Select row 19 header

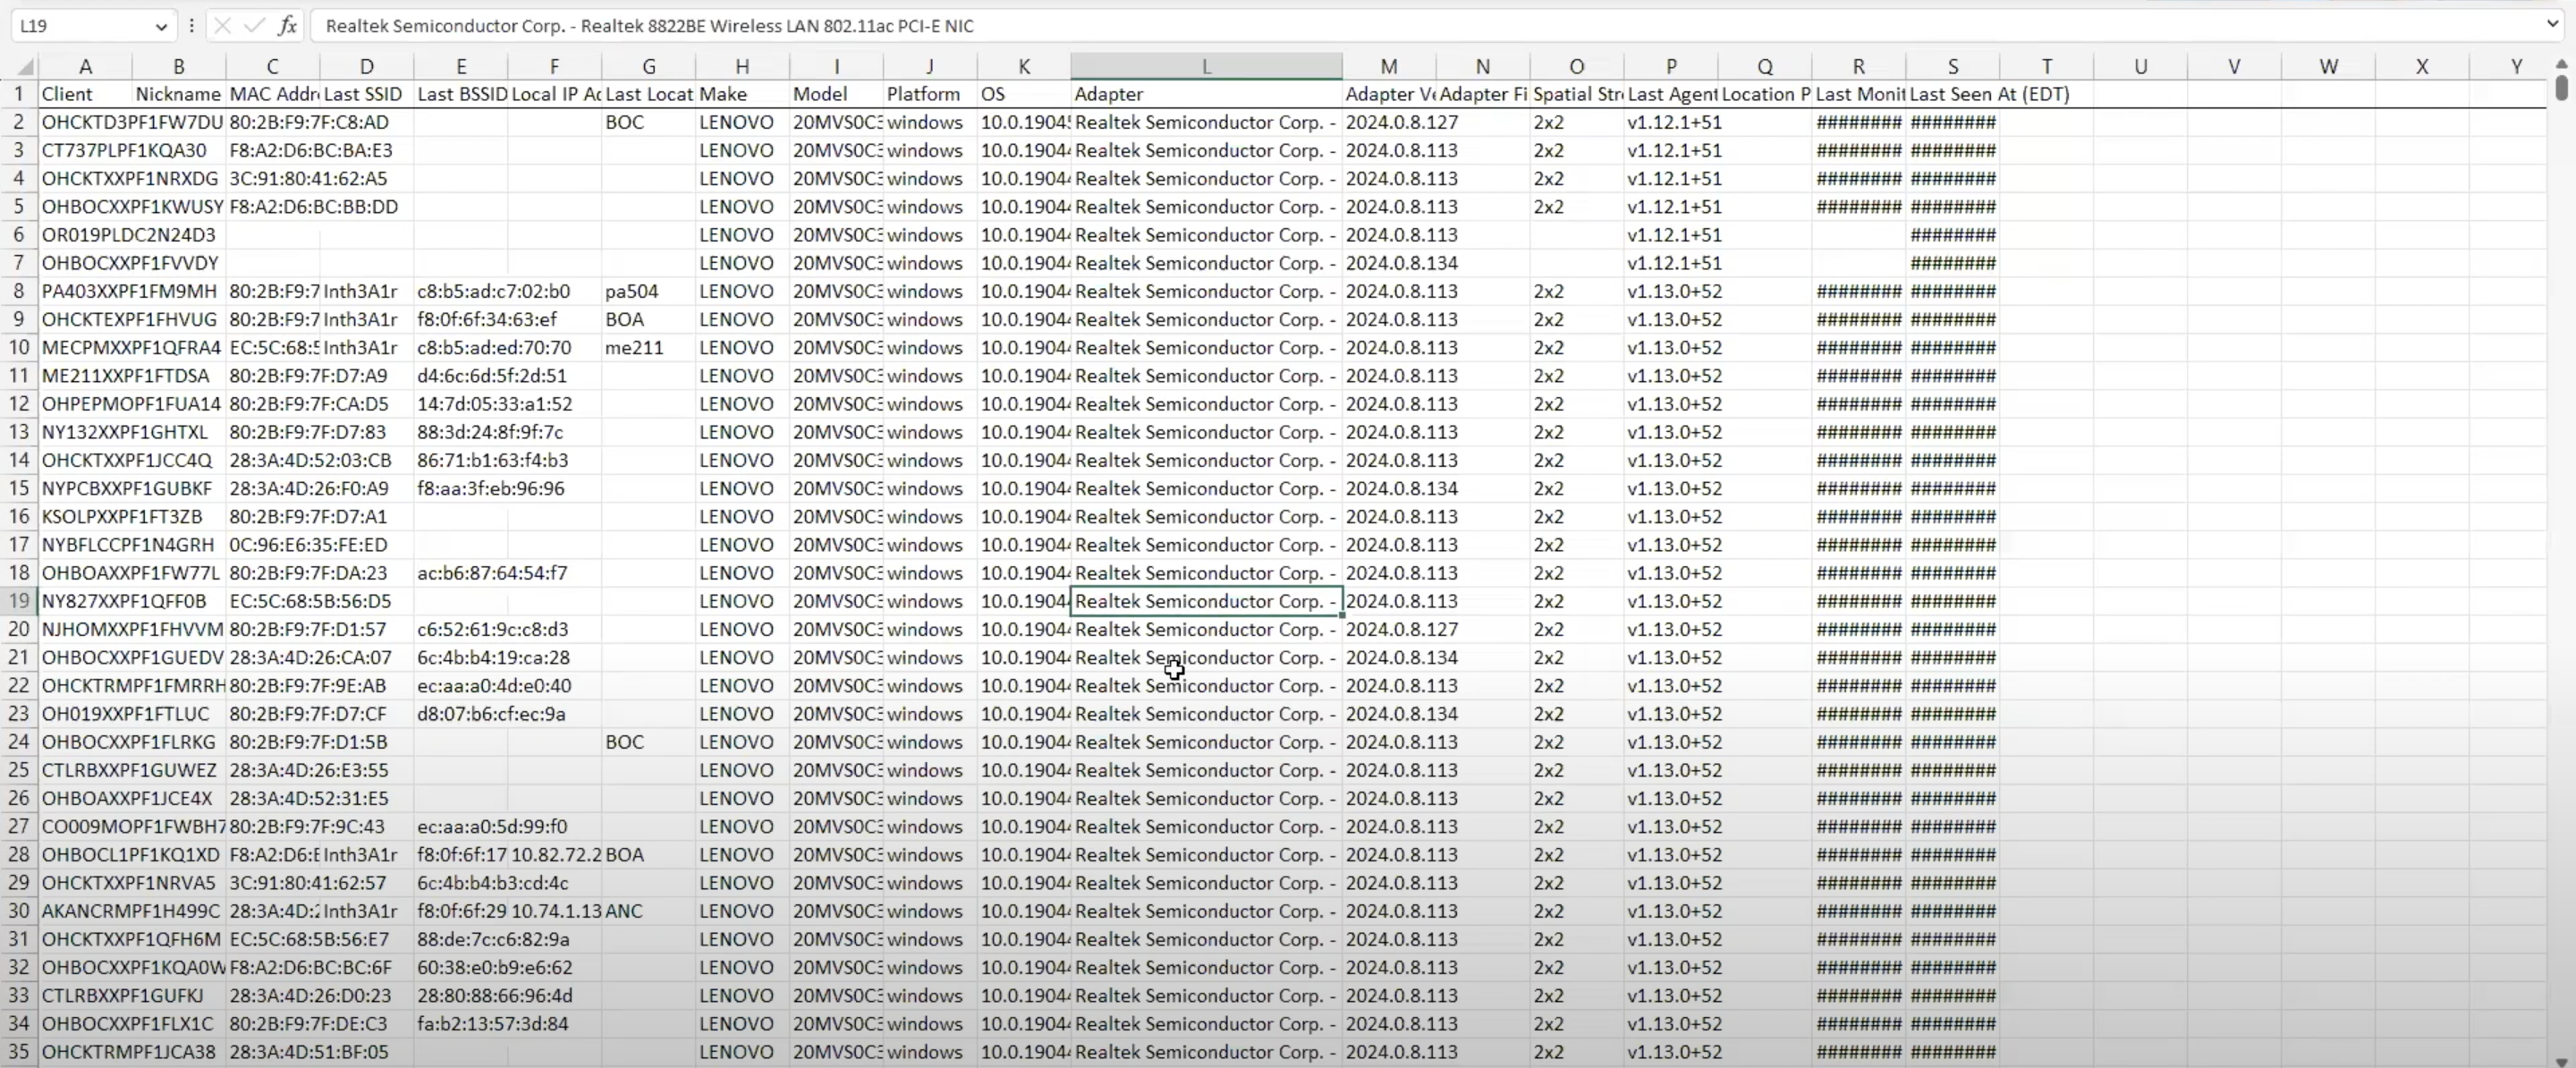[x=18, y=601]
